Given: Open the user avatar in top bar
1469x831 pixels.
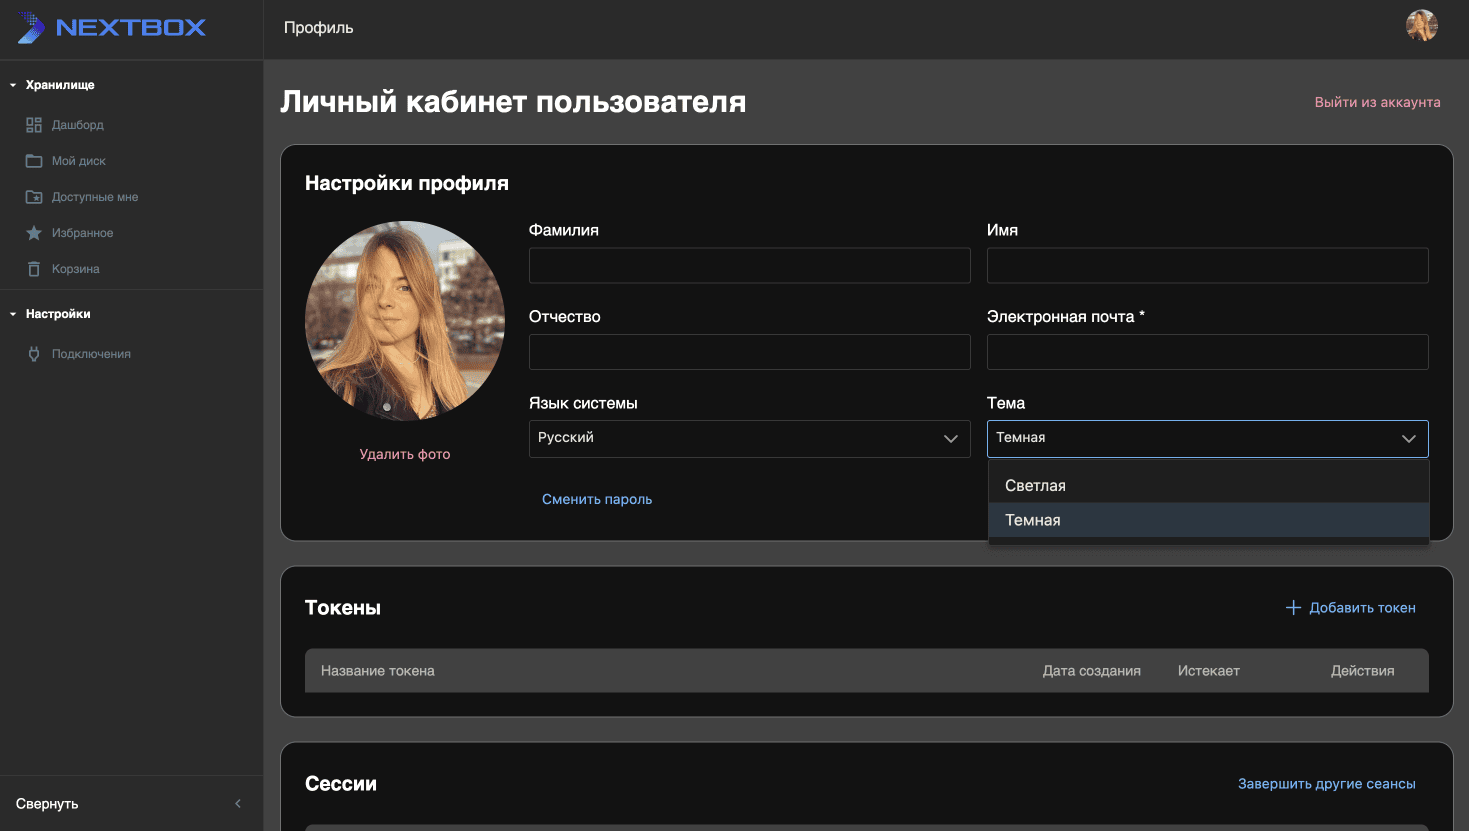Looking at the screenshot, I should click(1421, 26).
